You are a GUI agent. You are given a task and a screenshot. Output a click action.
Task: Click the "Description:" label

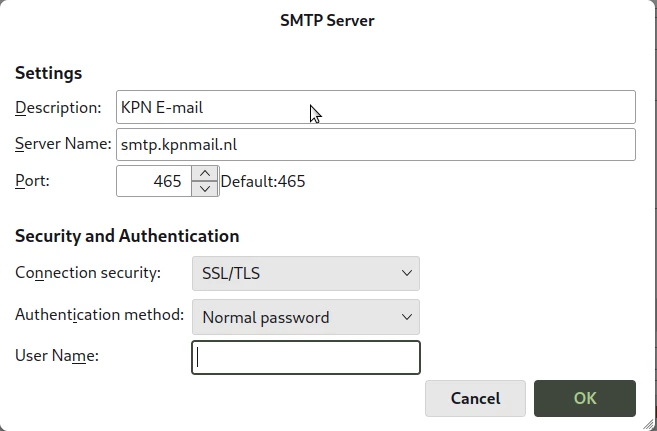58,107
